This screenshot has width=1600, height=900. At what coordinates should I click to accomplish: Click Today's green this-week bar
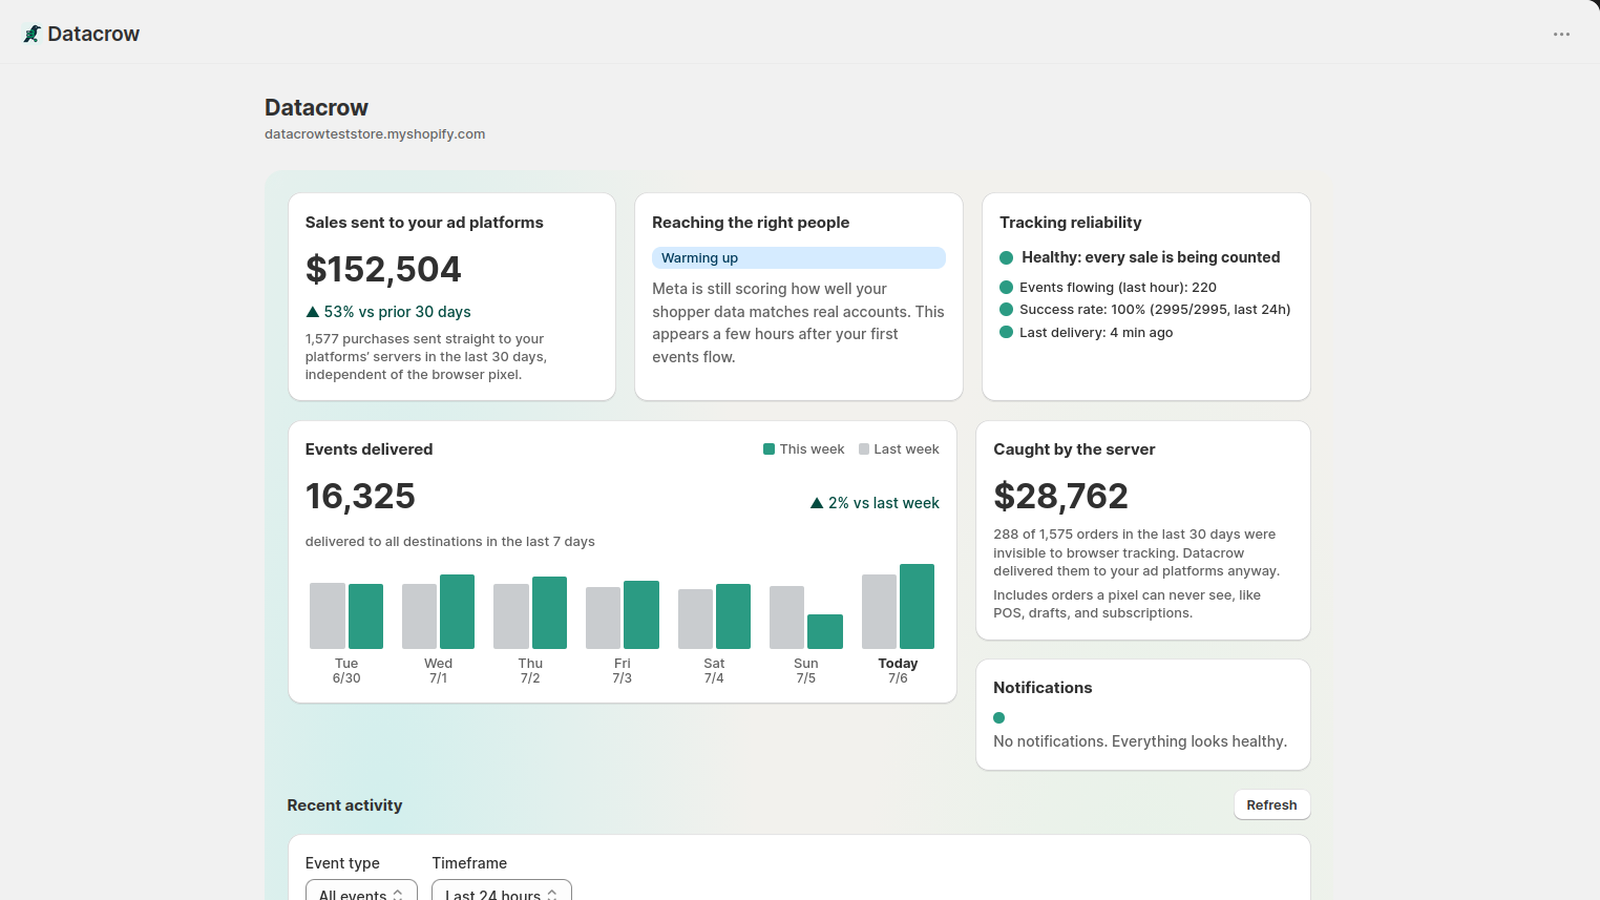tap(917, 606)
